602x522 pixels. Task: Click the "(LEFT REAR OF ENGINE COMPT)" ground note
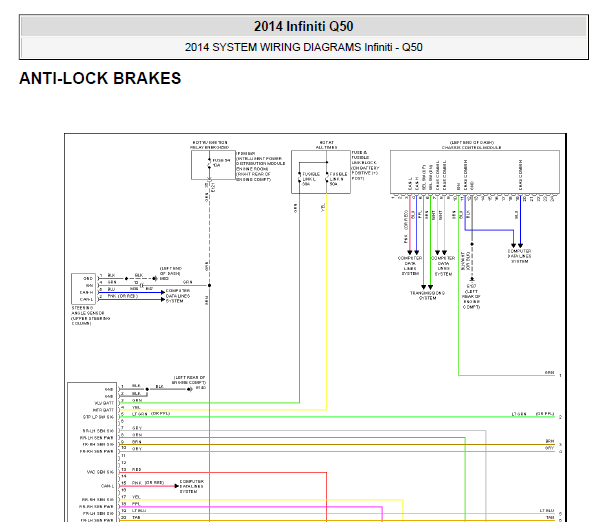point(189,380)
